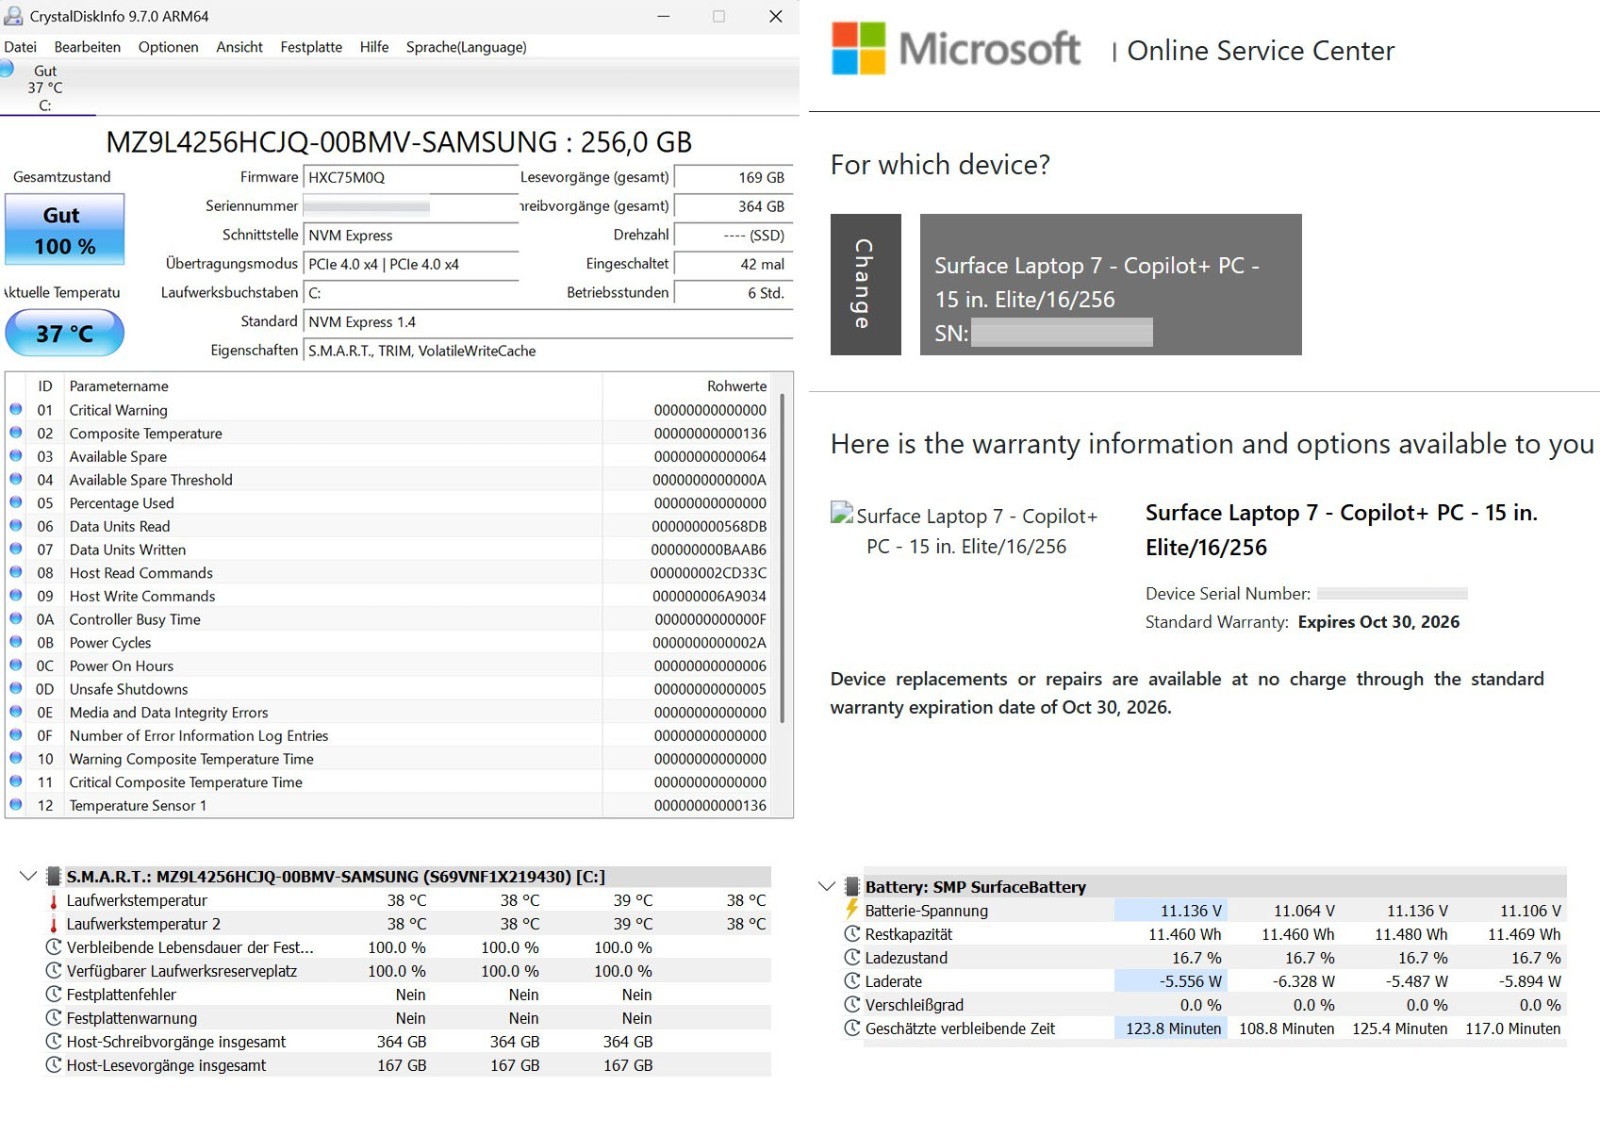Click the Change device button

click(865, 284)
